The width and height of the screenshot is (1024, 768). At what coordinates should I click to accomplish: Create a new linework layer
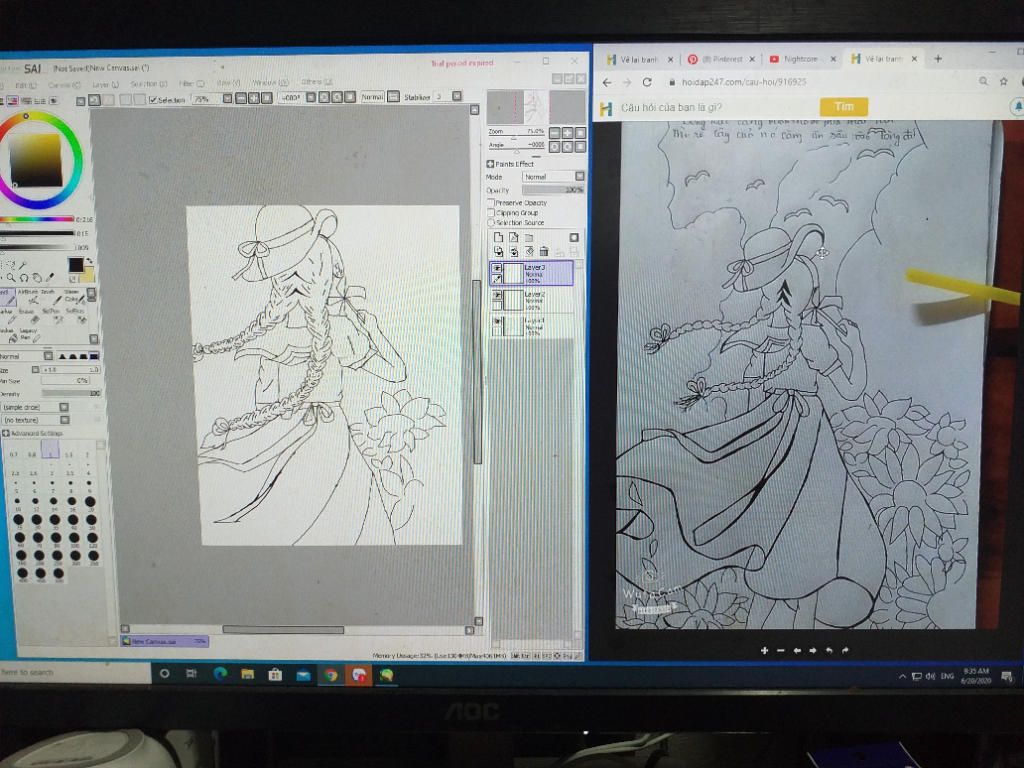click(x=514, y=237)
